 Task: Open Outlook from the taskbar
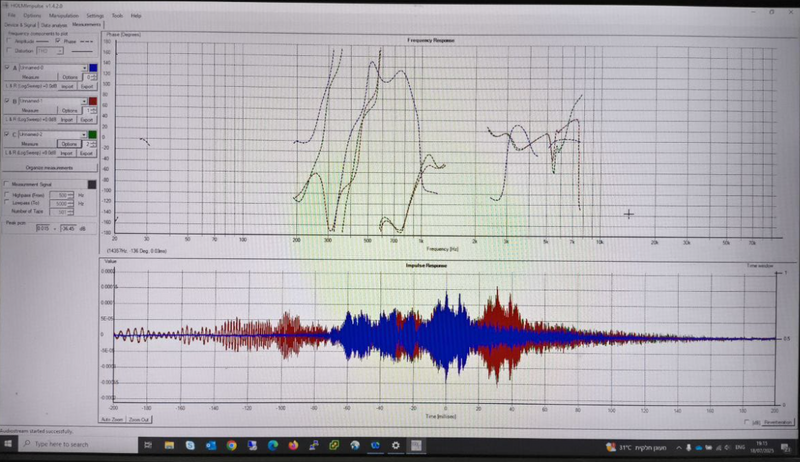point(211,445)
